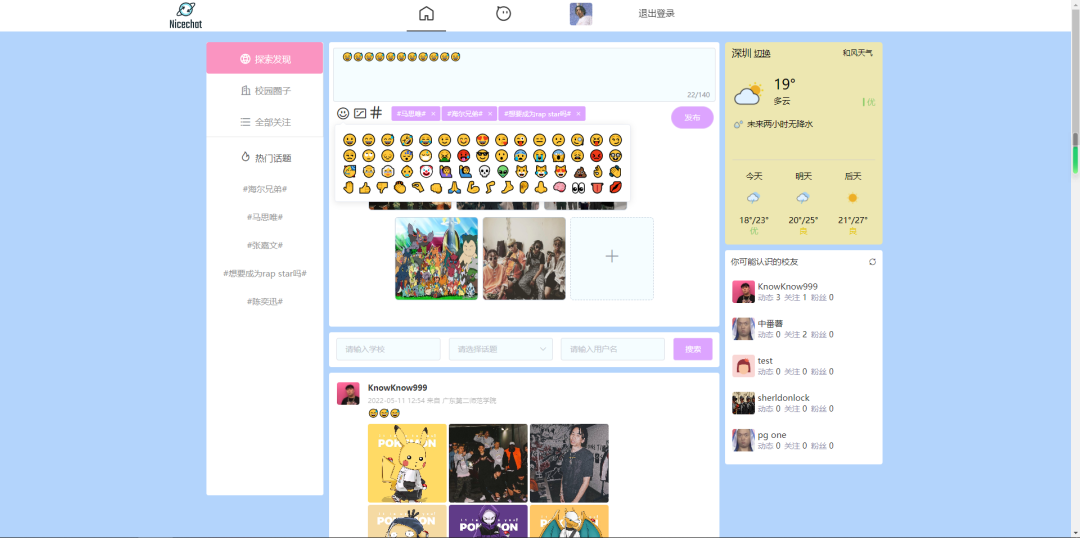Switch to 全部关注 in the sidebar
Viewport: 1080px width, 538px height.
click(x=264, y=122)
